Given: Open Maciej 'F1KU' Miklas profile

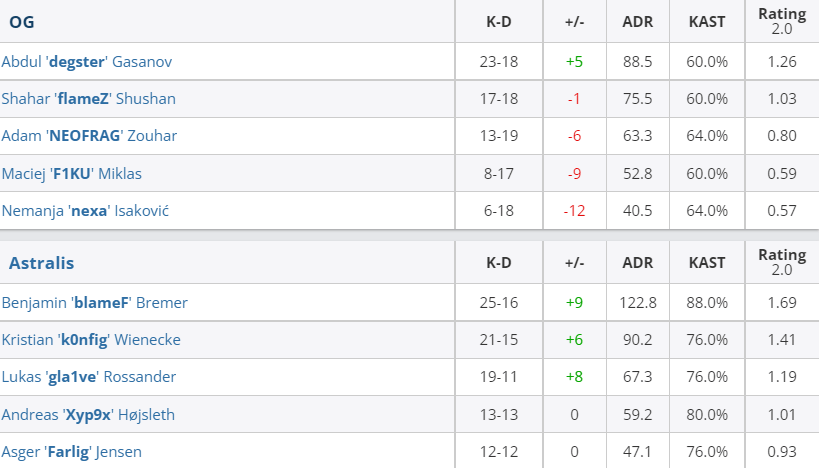Looking at the screenshot, I should click(72, 173).
